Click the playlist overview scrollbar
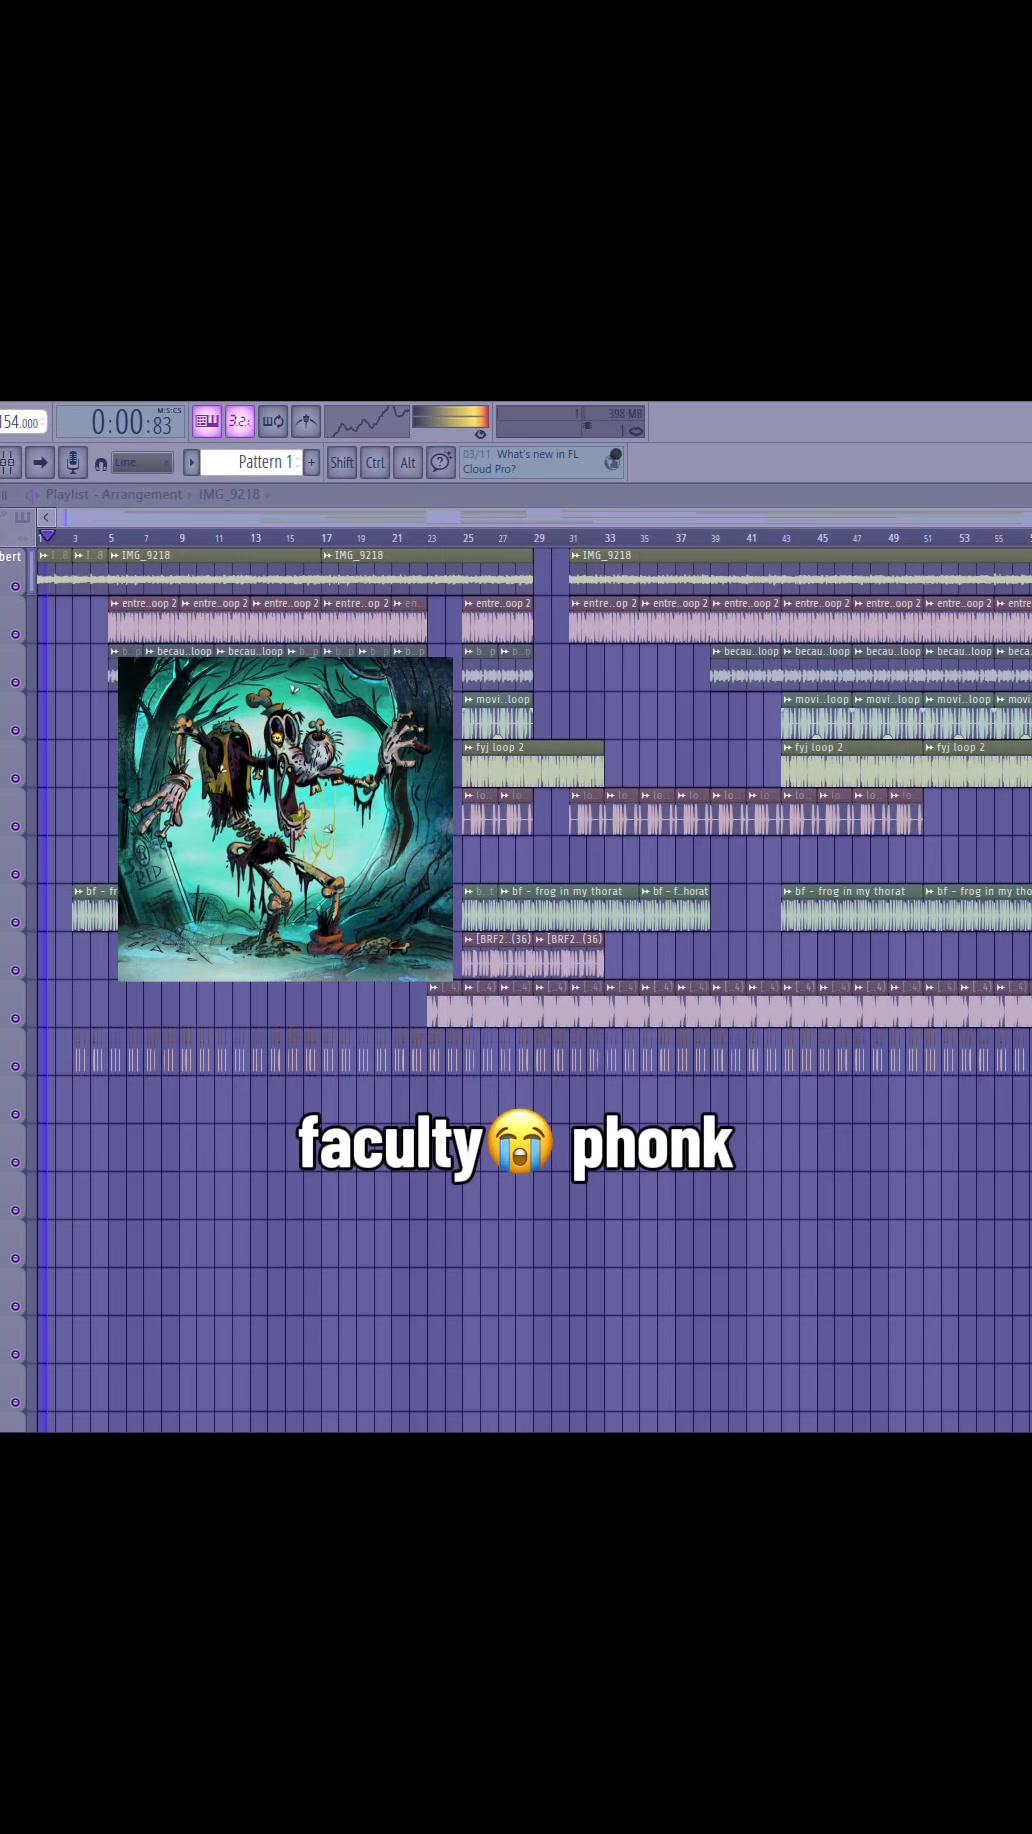Viewport: 1032px width, 1834px height. click(x=543, y=517)
